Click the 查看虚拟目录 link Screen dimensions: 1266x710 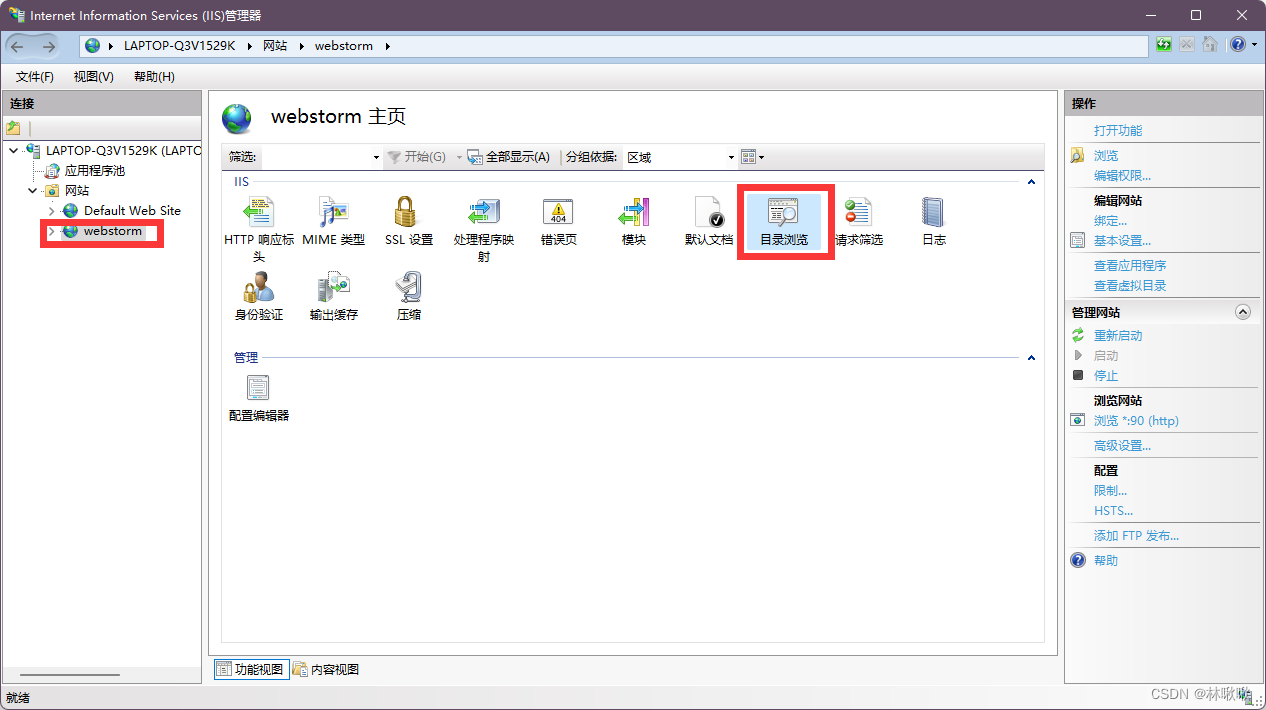tap(1130, 286)
